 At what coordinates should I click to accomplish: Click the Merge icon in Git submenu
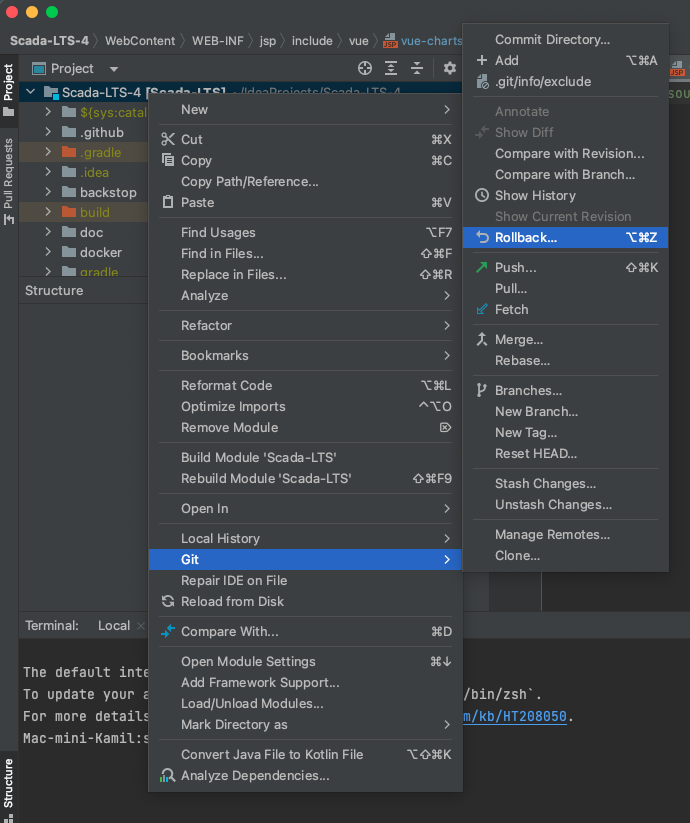click(x=482, y=339)
